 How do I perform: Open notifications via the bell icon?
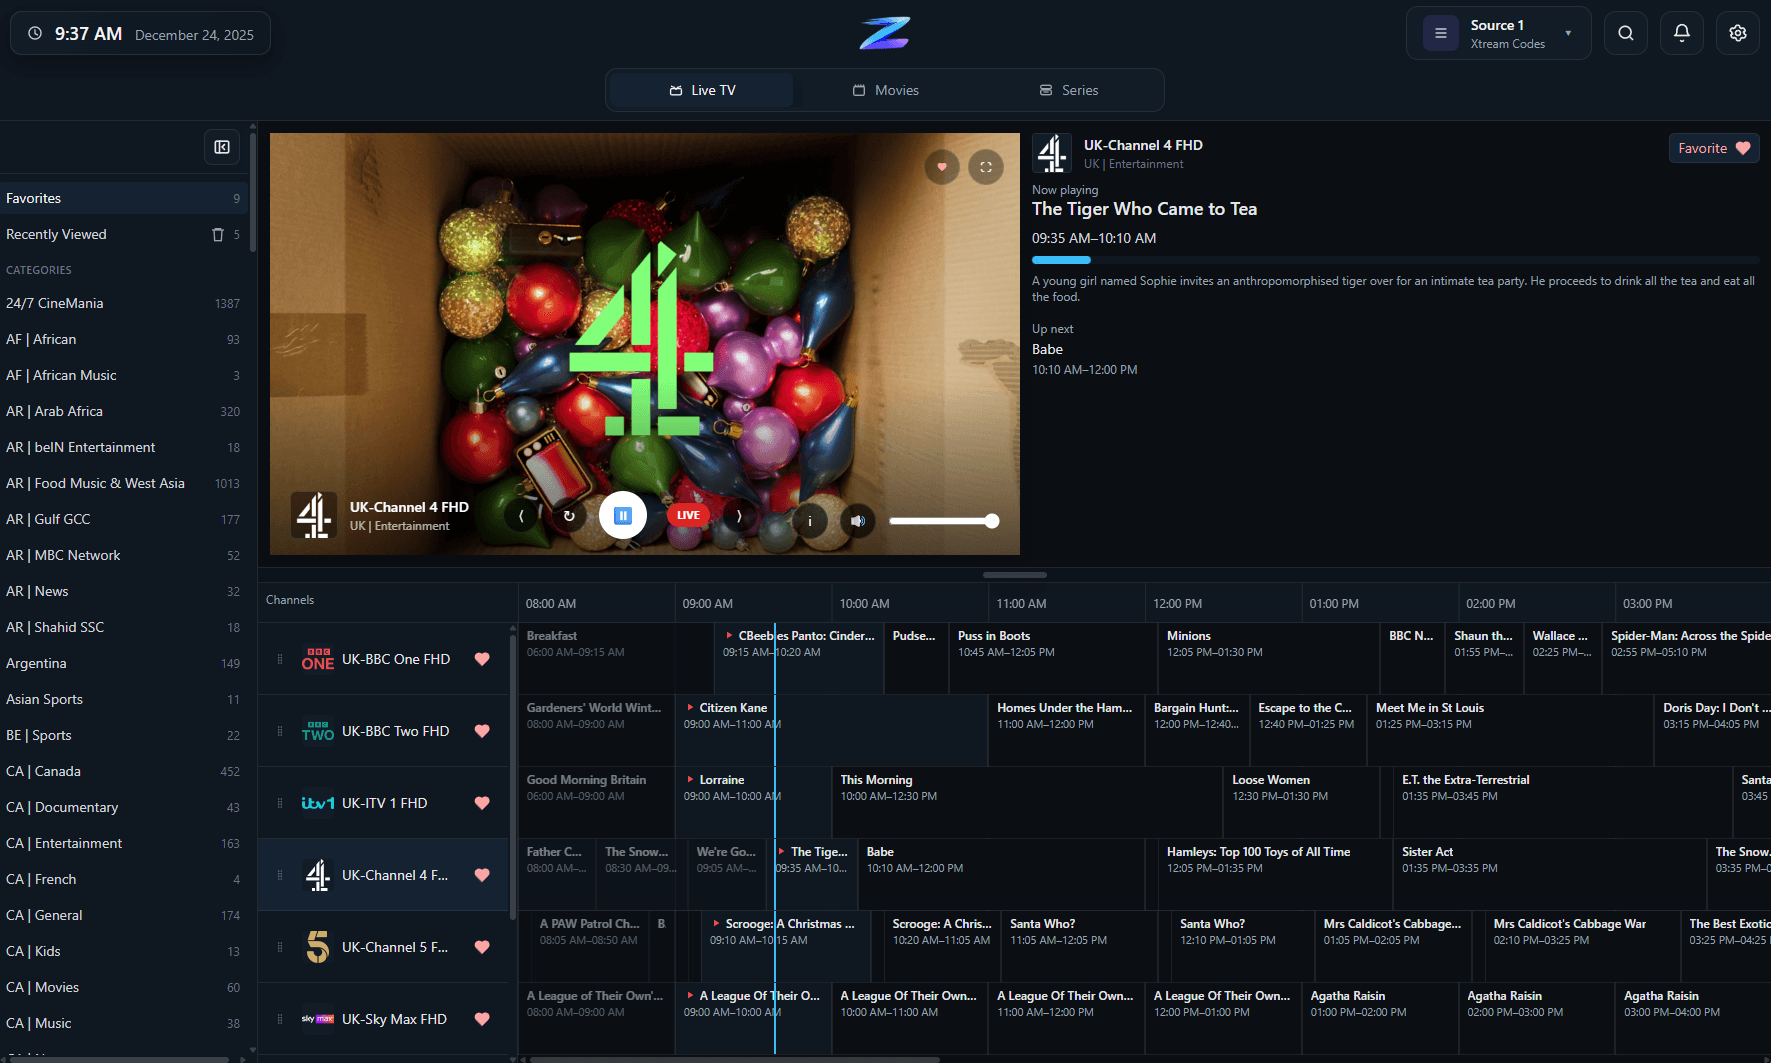[x=1681, y=32]
